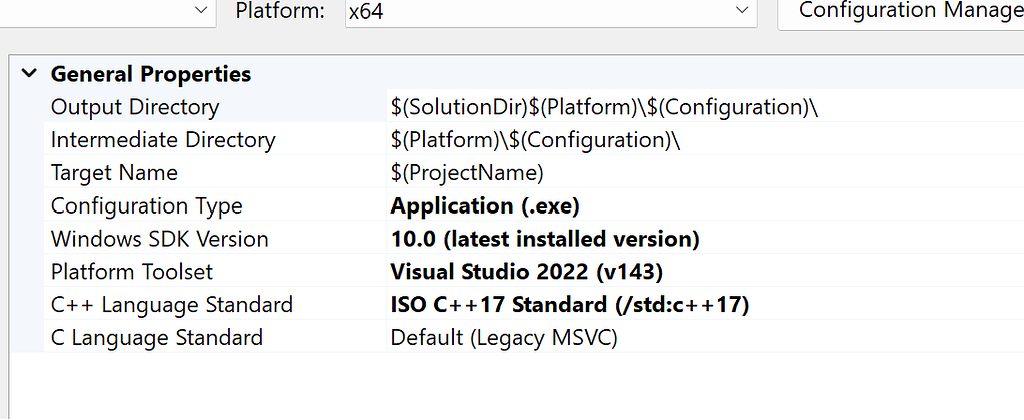Viewport: 1024px width, 420px height.
Task: Click the Visual Studio 2022 (v143) value
Action: pyautogui.click(x=526, y=272)
